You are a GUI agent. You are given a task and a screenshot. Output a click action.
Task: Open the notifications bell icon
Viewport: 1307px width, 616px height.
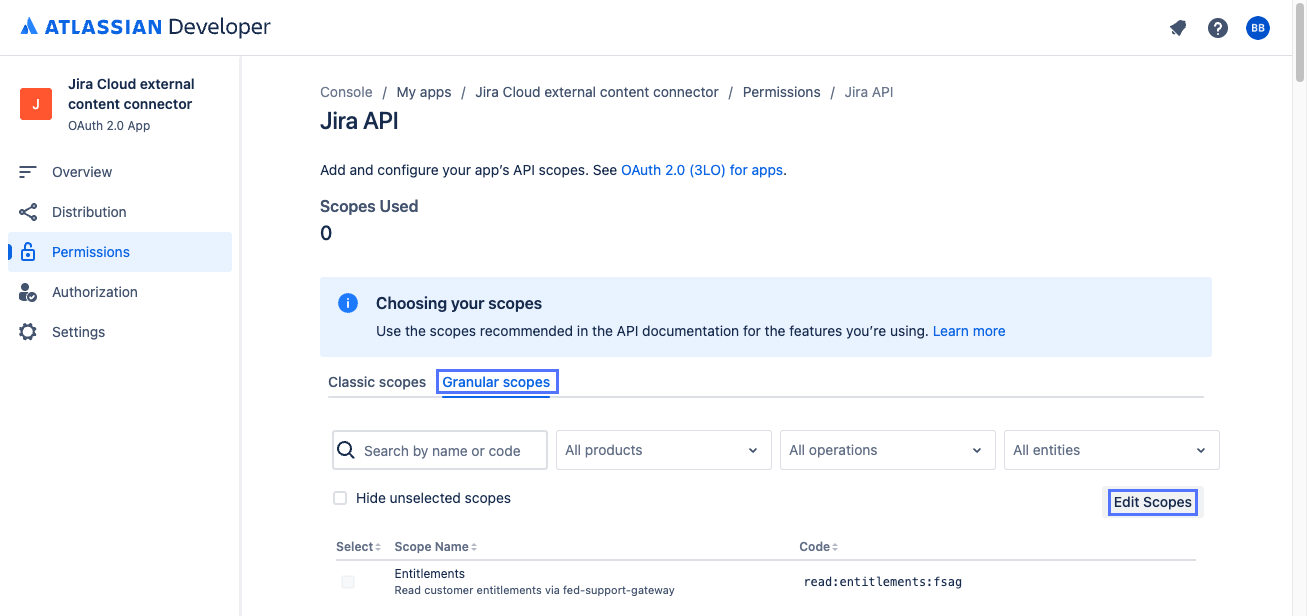click(1178, 28)
